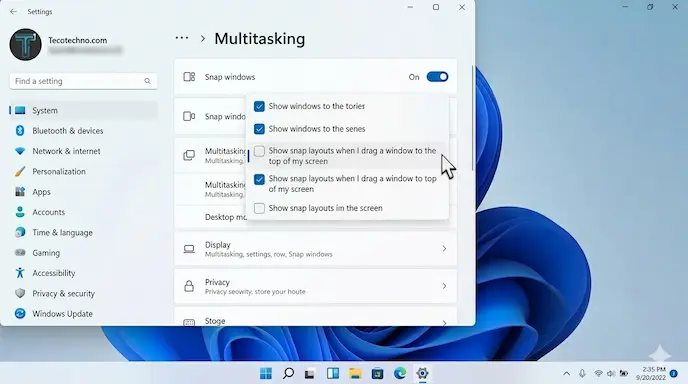Click the Bluetooth icon in sidebar
Viewport: 688px width, 384px height.
(20, 131)
